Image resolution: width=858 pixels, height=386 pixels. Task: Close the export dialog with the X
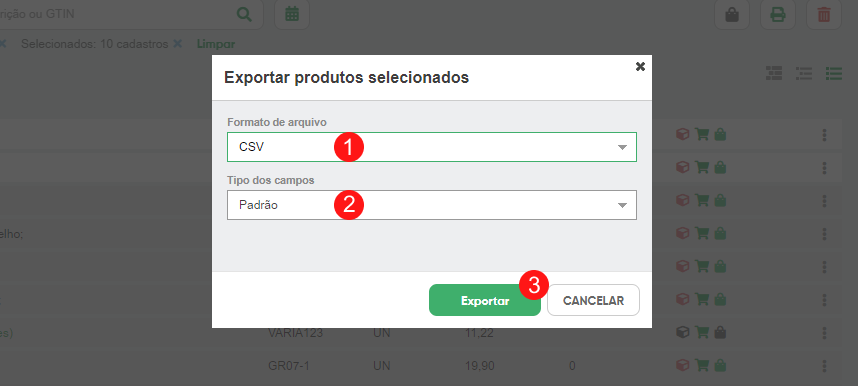point(640,66)
